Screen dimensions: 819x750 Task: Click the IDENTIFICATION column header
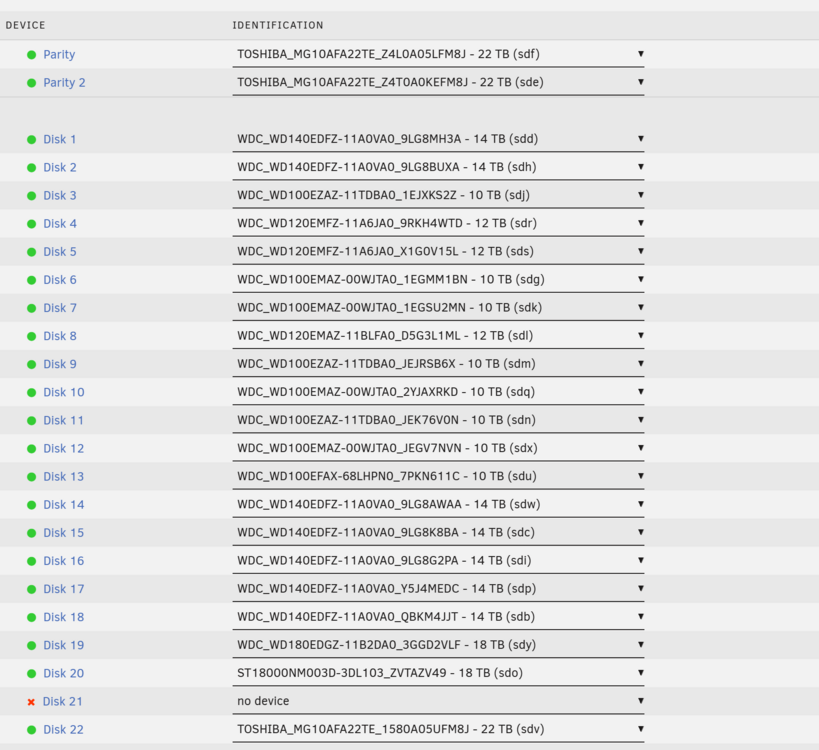coord(278,25)
